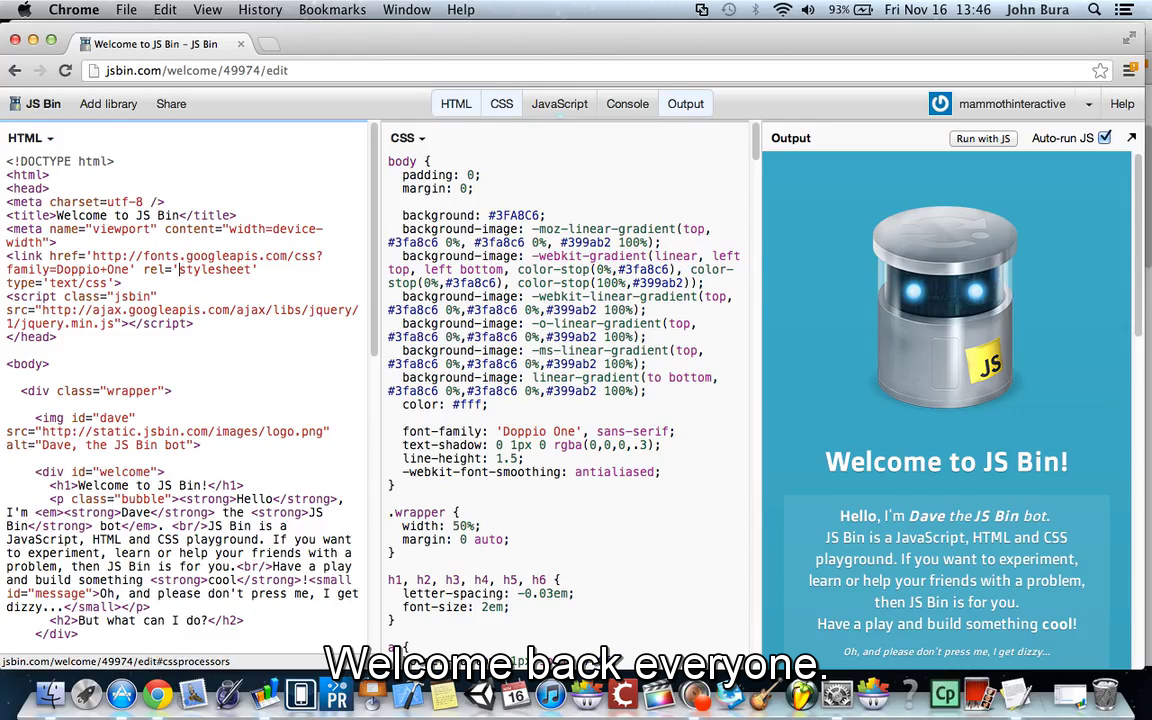Open the File menu

126,10
